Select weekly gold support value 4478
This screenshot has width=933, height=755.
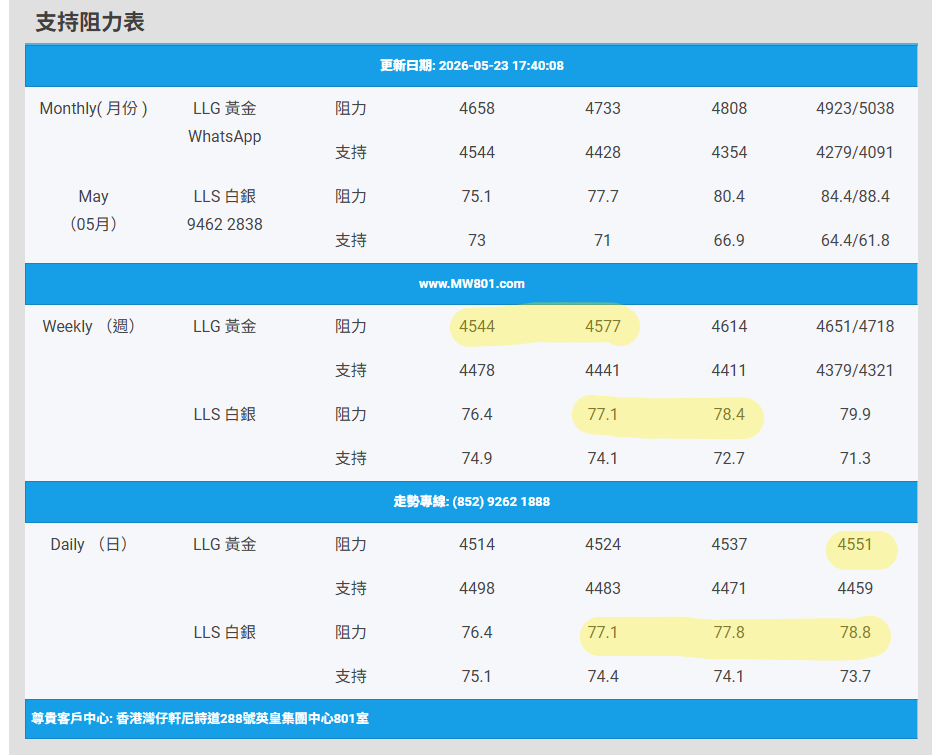coord(477,370)
